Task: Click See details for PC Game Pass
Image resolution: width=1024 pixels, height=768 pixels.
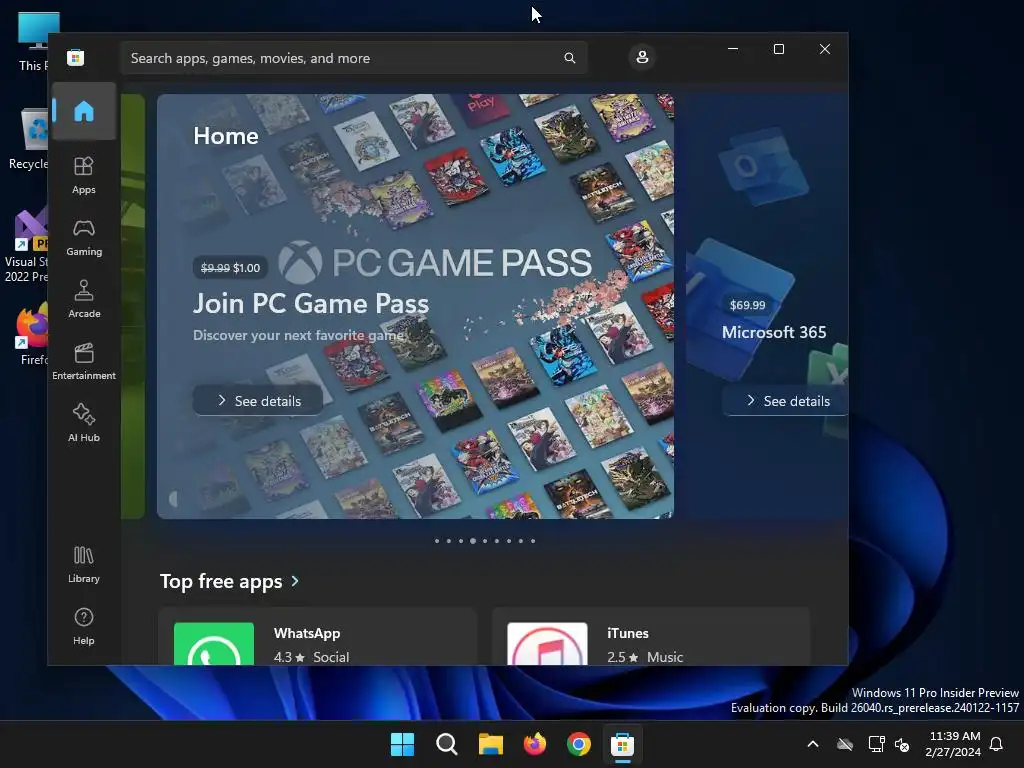Action: tap(258, 400)
